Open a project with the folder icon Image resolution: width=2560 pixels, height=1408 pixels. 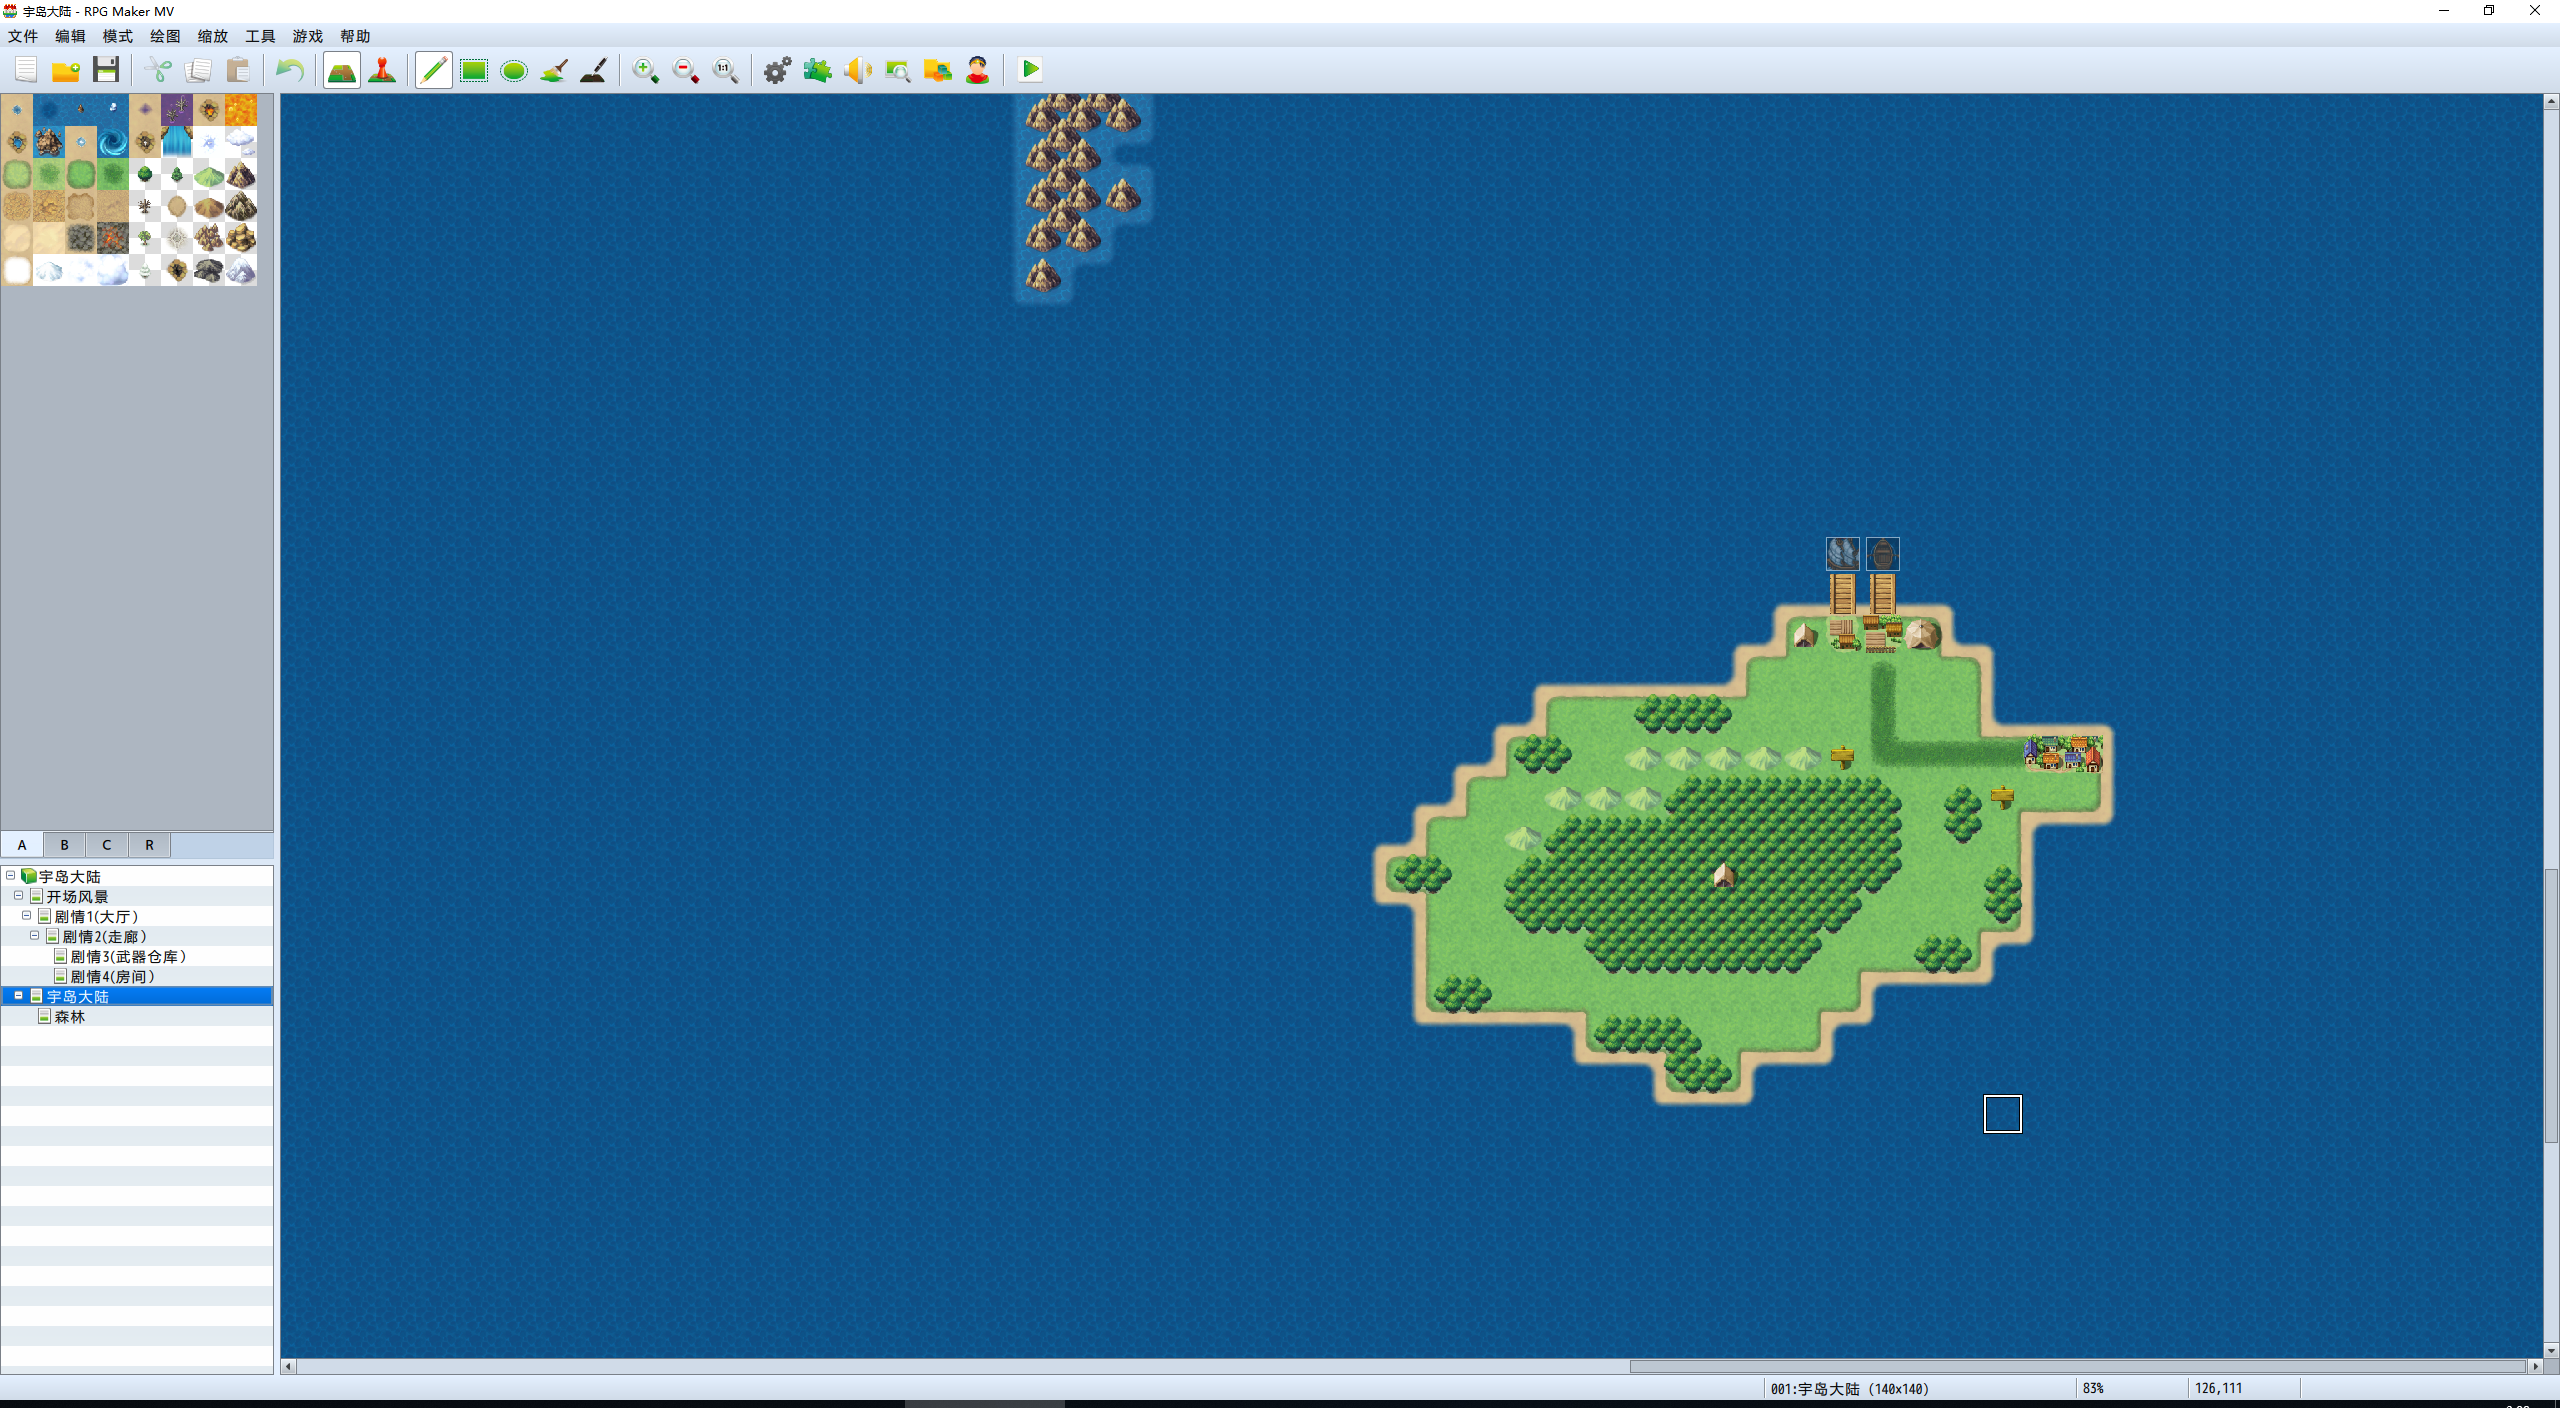point(66,70)
